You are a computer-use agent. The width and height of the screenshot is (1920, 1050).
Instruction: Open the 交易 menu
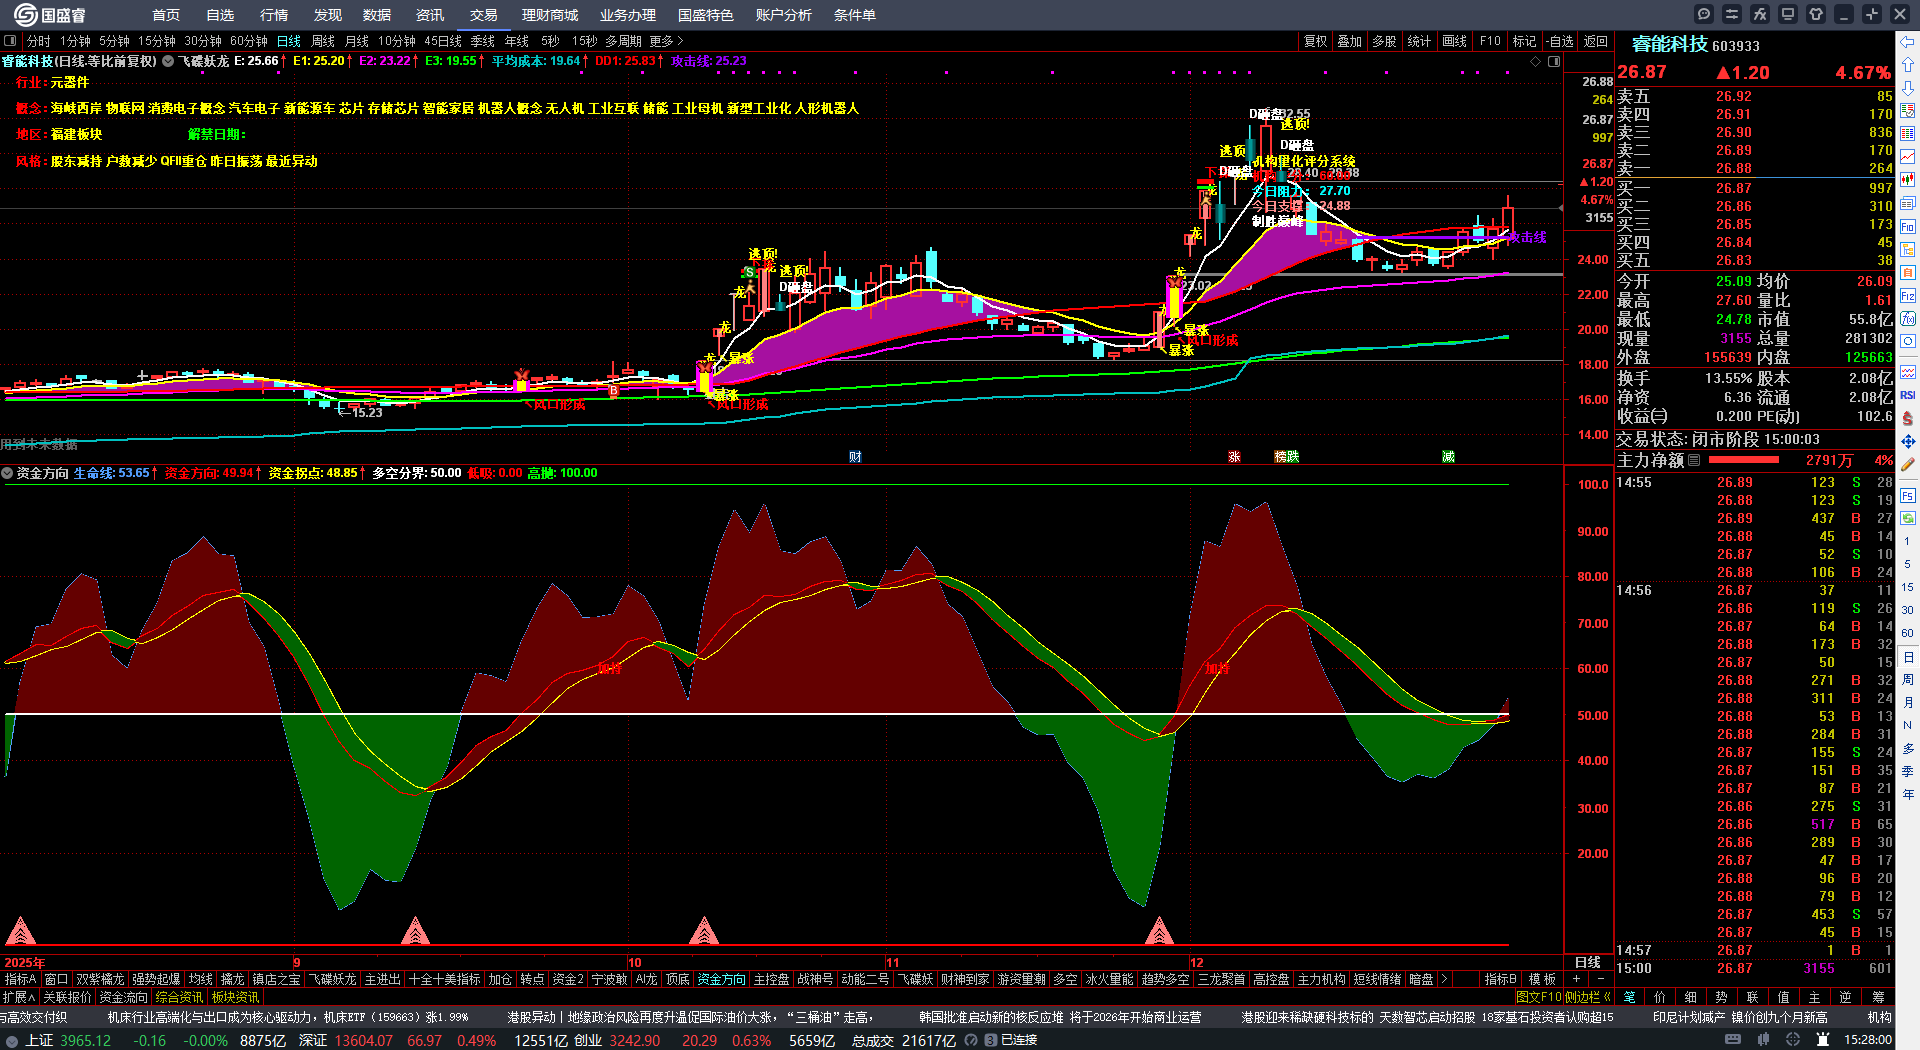[484, 15]
